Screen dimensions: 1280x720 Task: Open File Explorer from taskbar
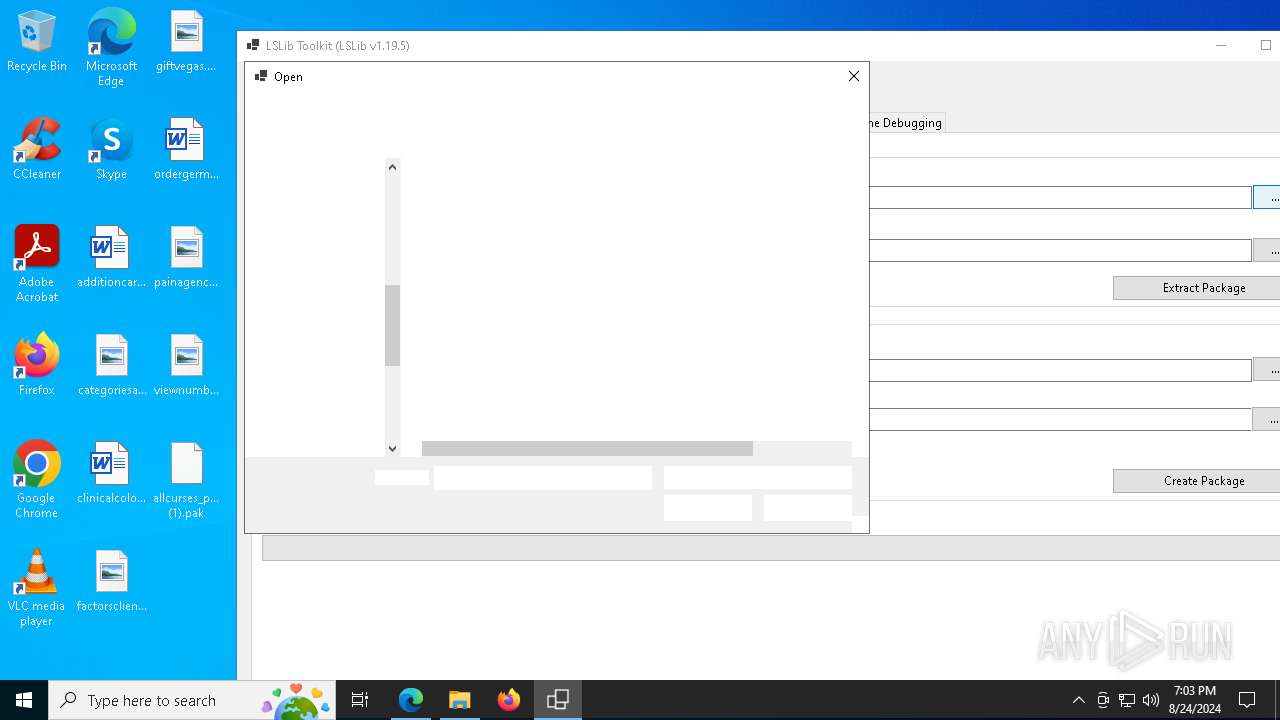[460, 700]
